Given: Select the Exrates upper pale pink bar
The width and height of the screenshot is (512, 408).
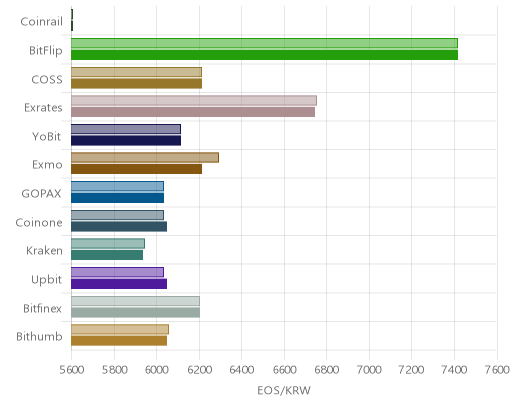Looking at the screenshot, I should click(x=194, y=101).
